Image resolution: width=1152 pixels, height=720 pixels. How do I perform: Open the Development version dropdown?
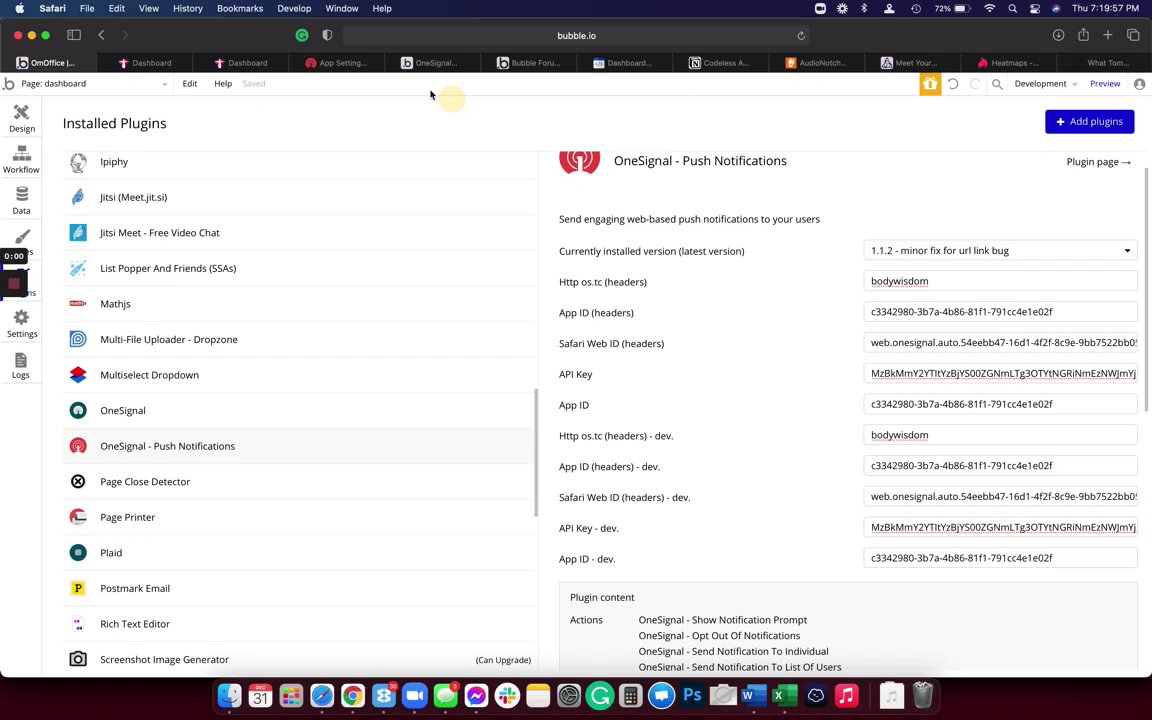point(1045,84)
